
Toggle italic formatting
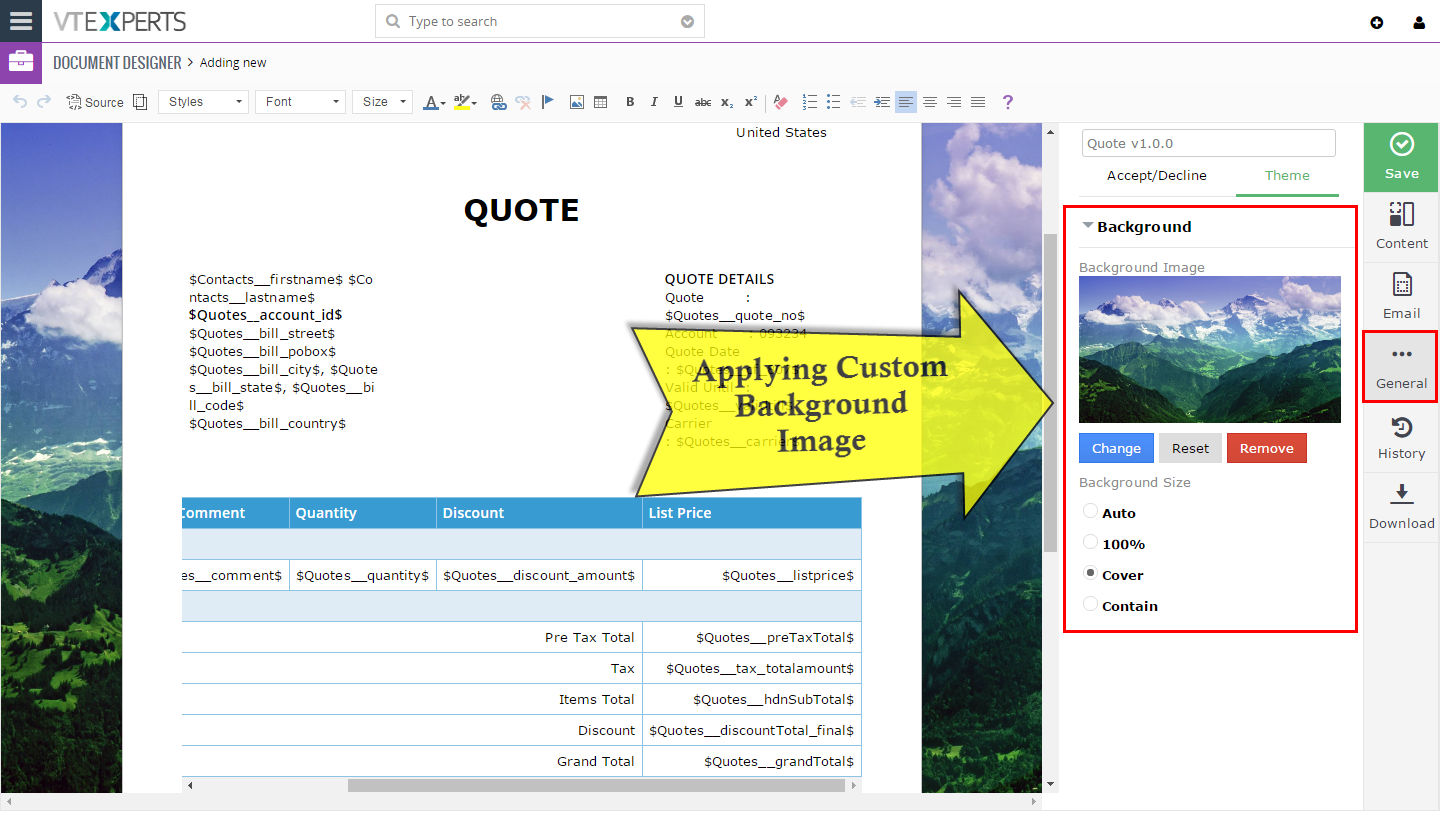[x=654, y=102]
